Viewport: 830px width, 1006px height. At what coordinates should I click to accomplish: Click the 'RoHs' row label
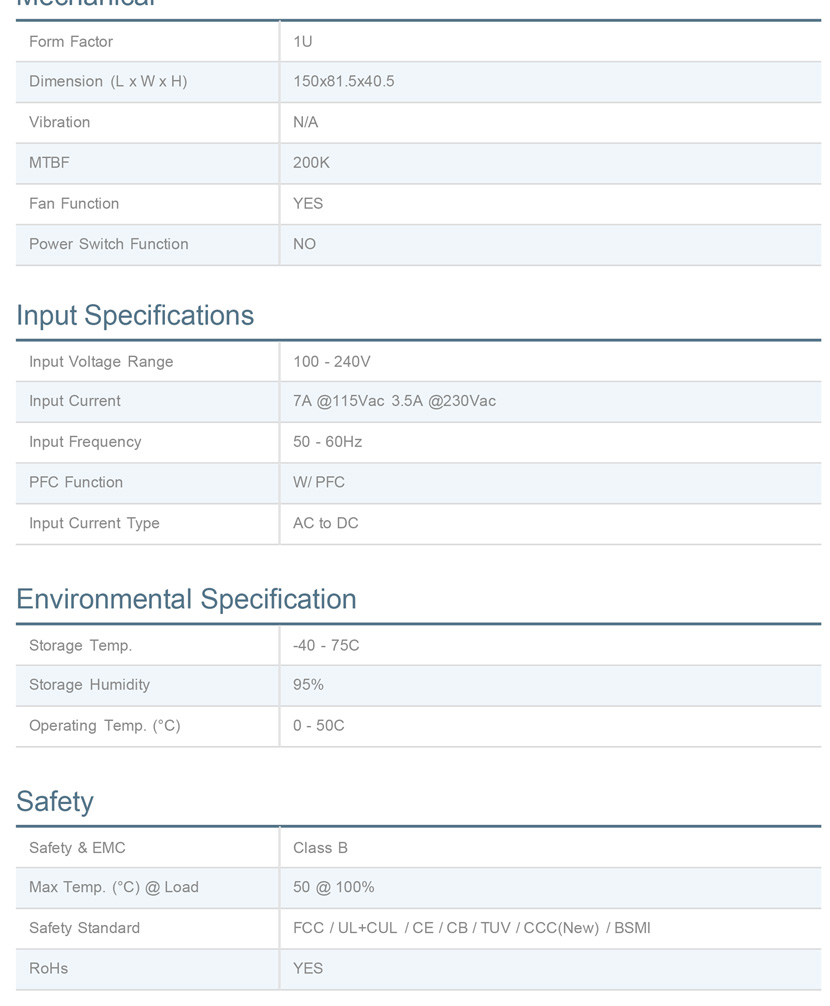[x=48, y=969]
